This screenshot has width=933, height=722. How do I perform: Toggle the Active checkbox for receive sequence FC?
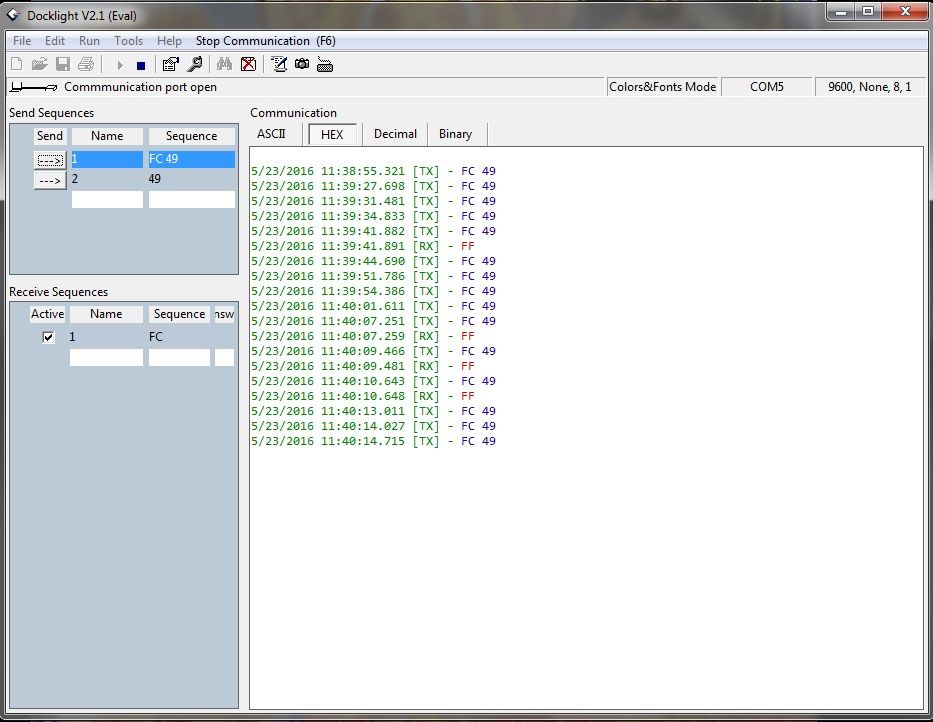48,337
